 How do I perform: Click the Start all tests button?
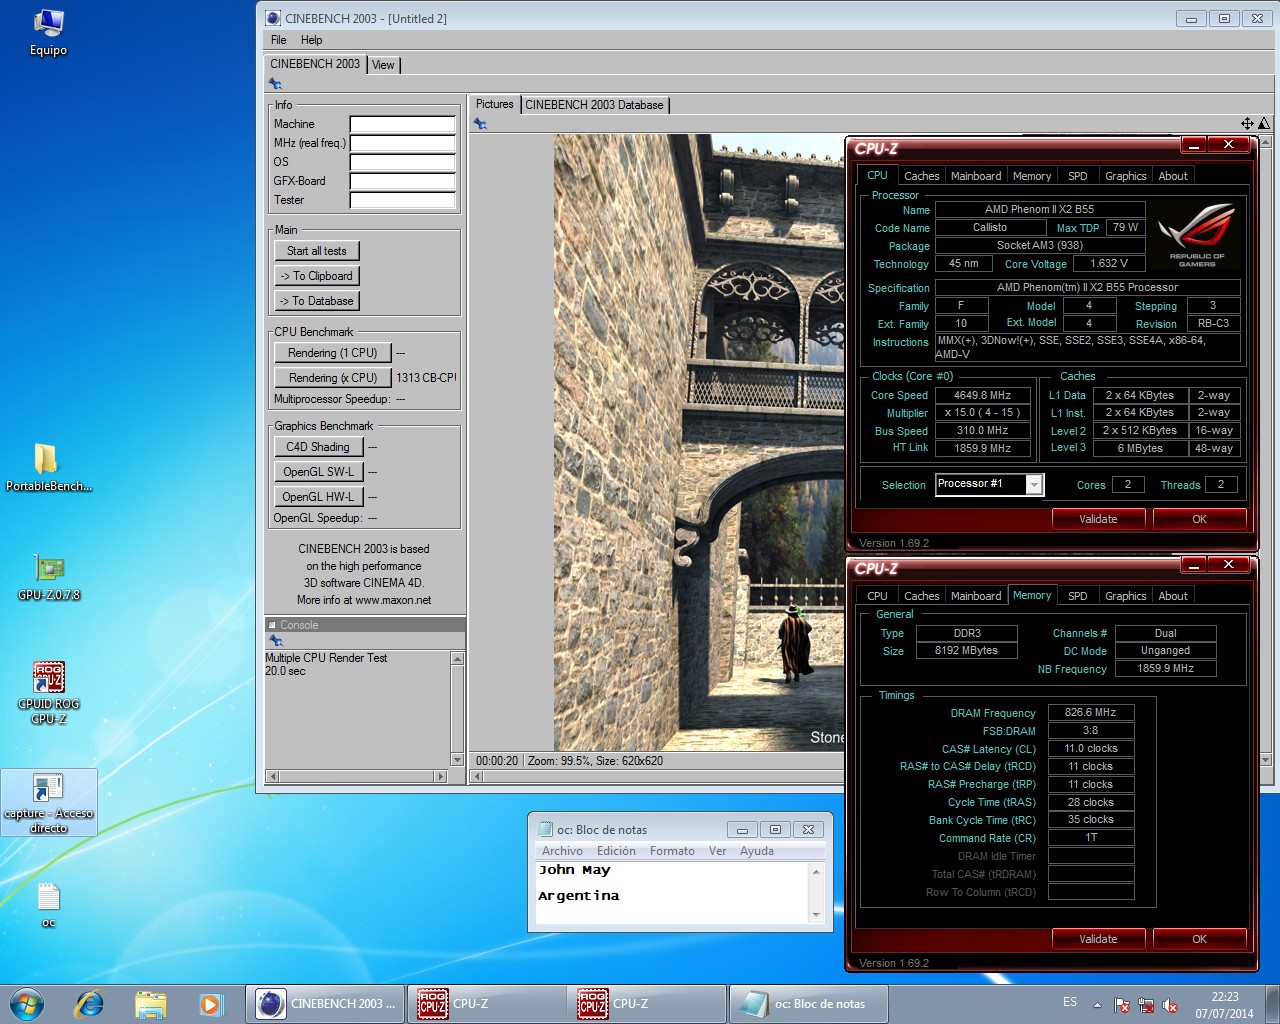click(317, 251)
